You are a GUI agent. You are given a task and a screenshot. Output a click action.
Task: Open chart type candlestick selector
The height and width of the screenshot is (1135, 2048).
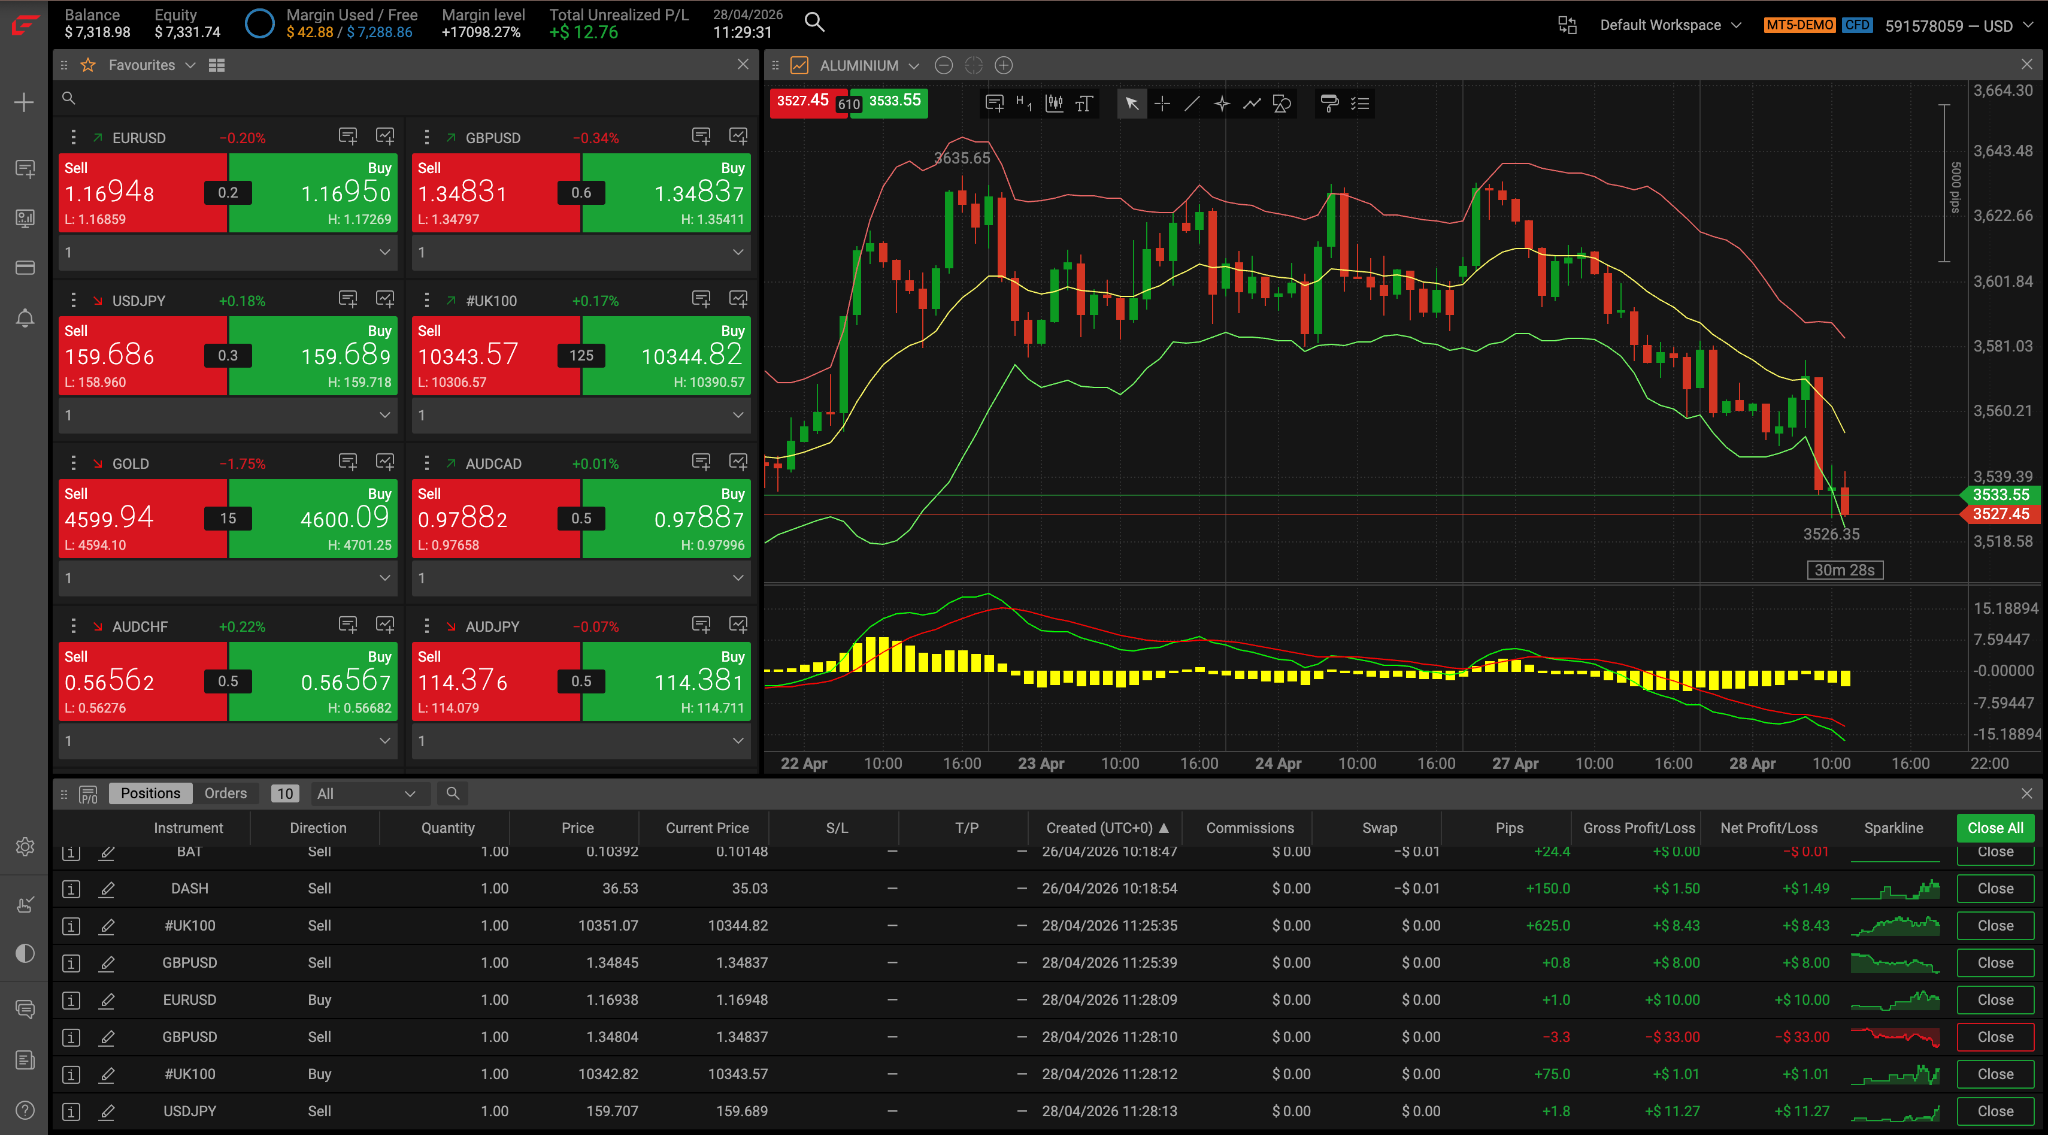pyautogui.click(x=1054, y=103)
